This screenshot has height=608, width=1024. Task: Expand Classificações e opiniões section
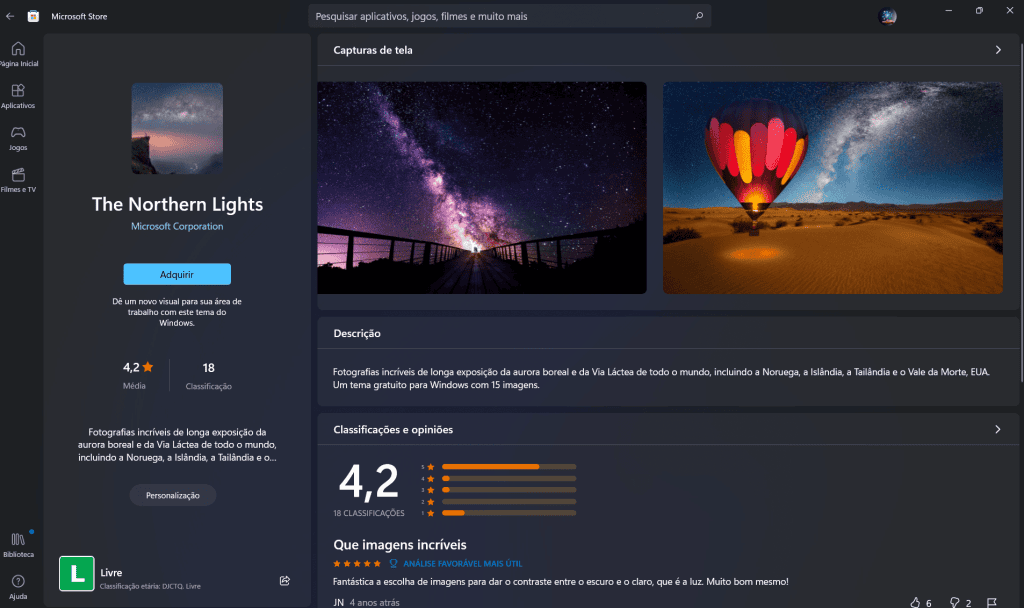(x=997, y=429)
